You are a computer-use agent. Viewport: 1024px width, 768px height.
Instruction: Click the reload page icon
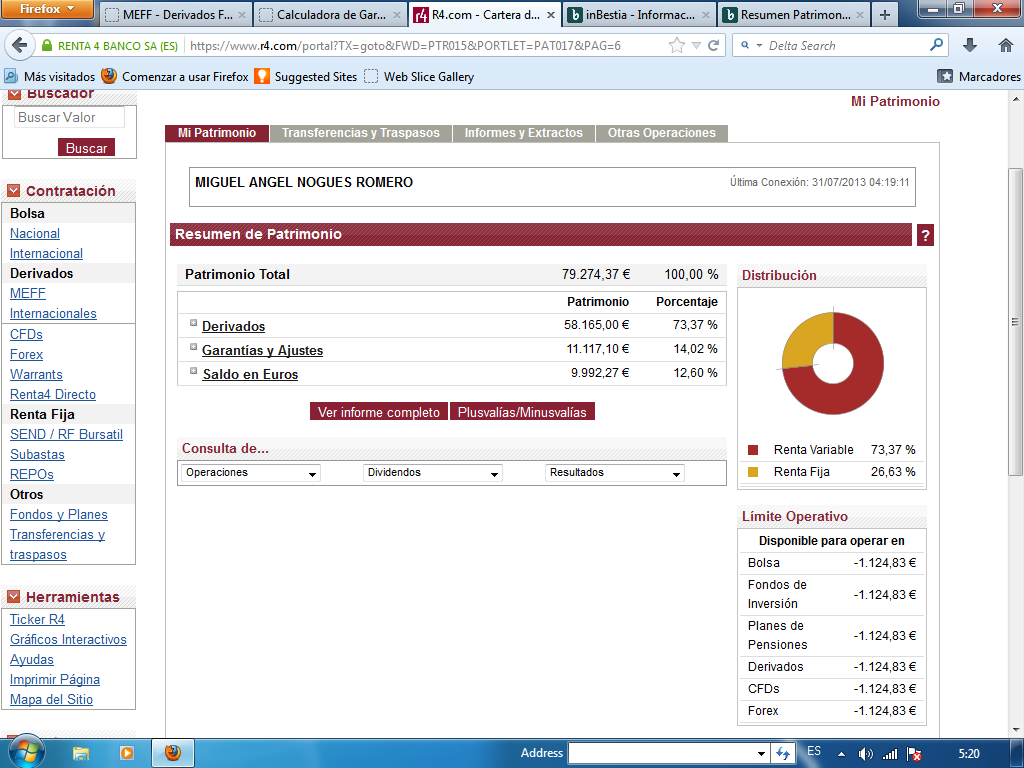(713, 46)
